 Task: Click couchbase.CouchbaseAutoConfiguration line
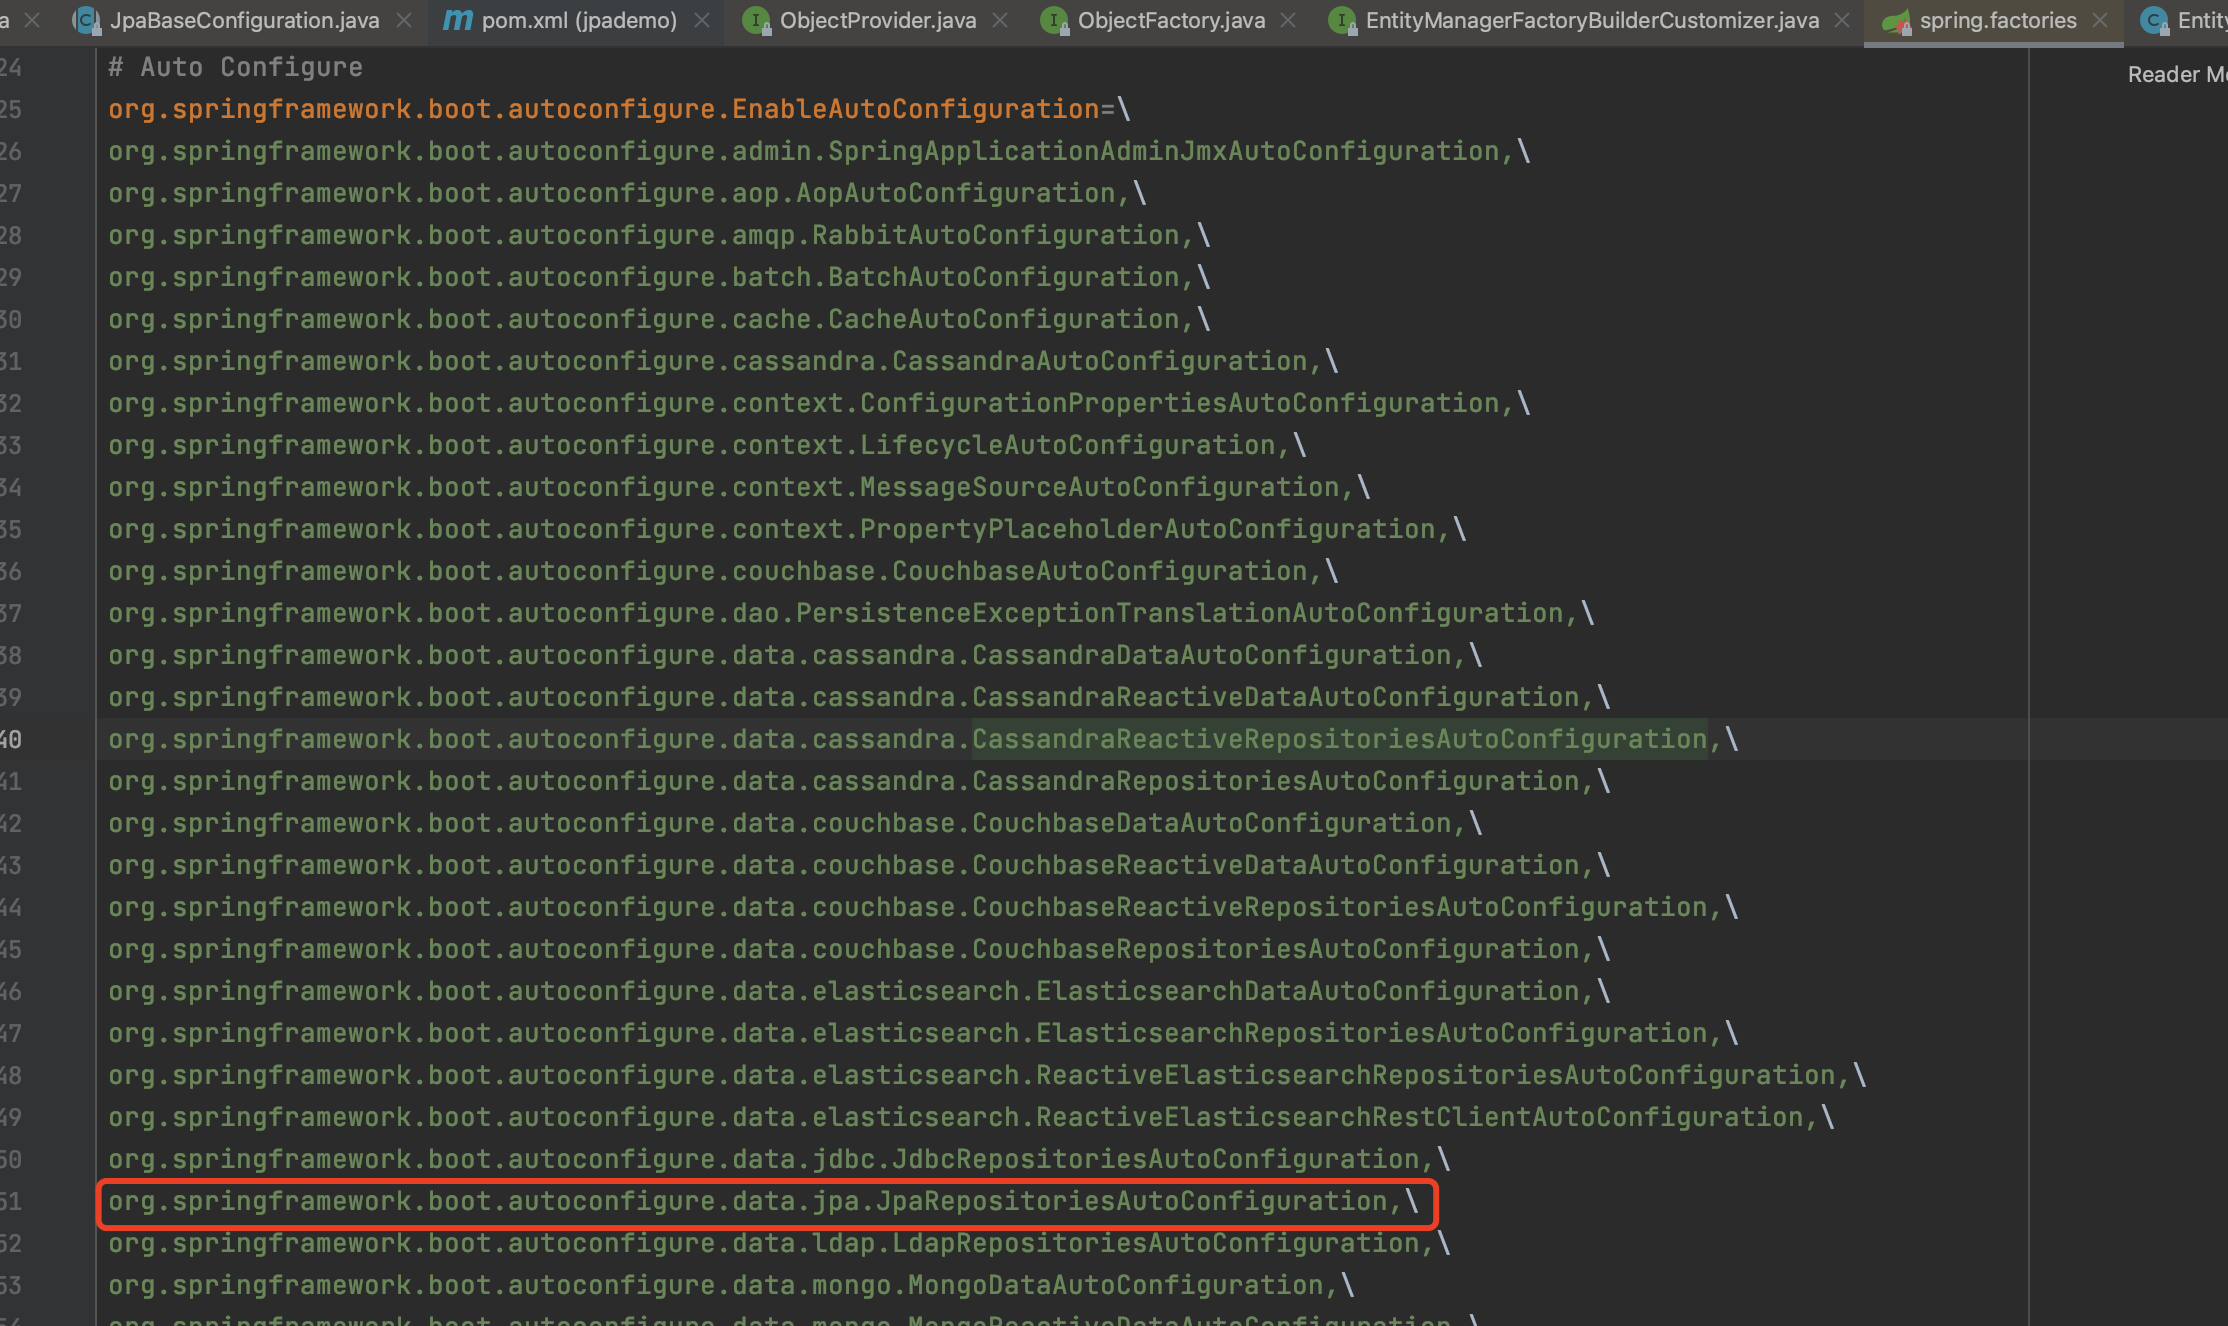(x=723, y=571)
